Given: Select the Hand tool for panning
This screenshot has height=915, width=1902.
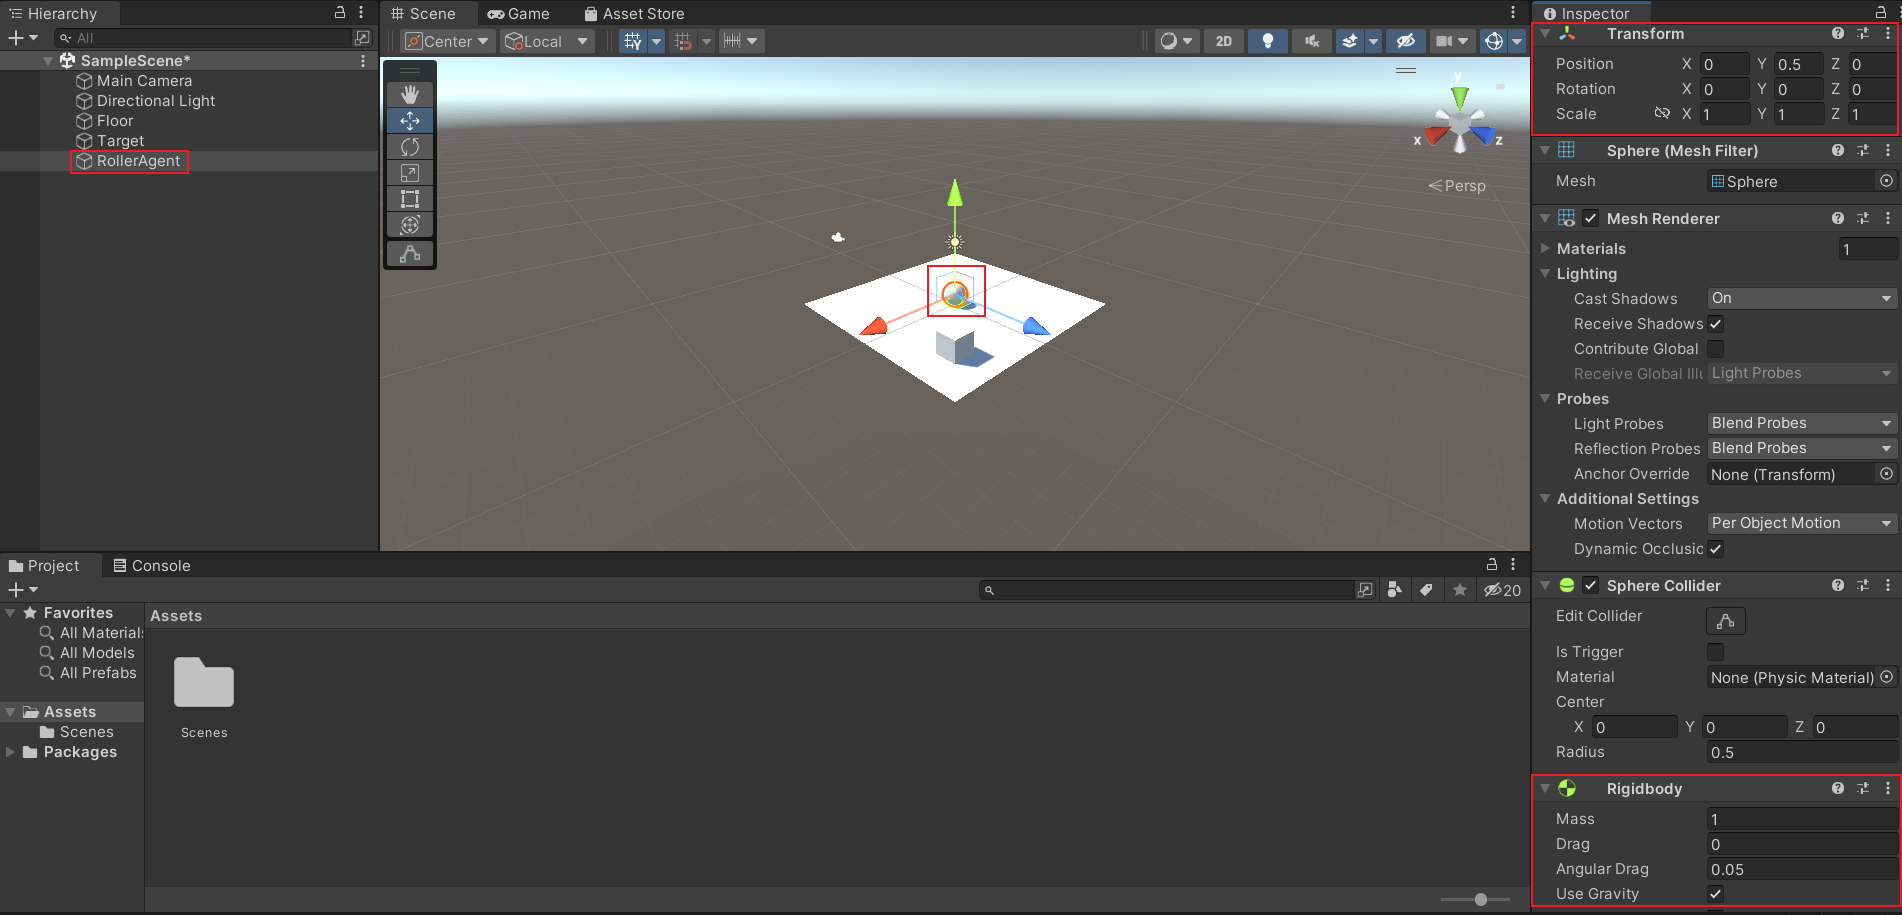Looking at the screenshot, I should (x=409, y=94).
